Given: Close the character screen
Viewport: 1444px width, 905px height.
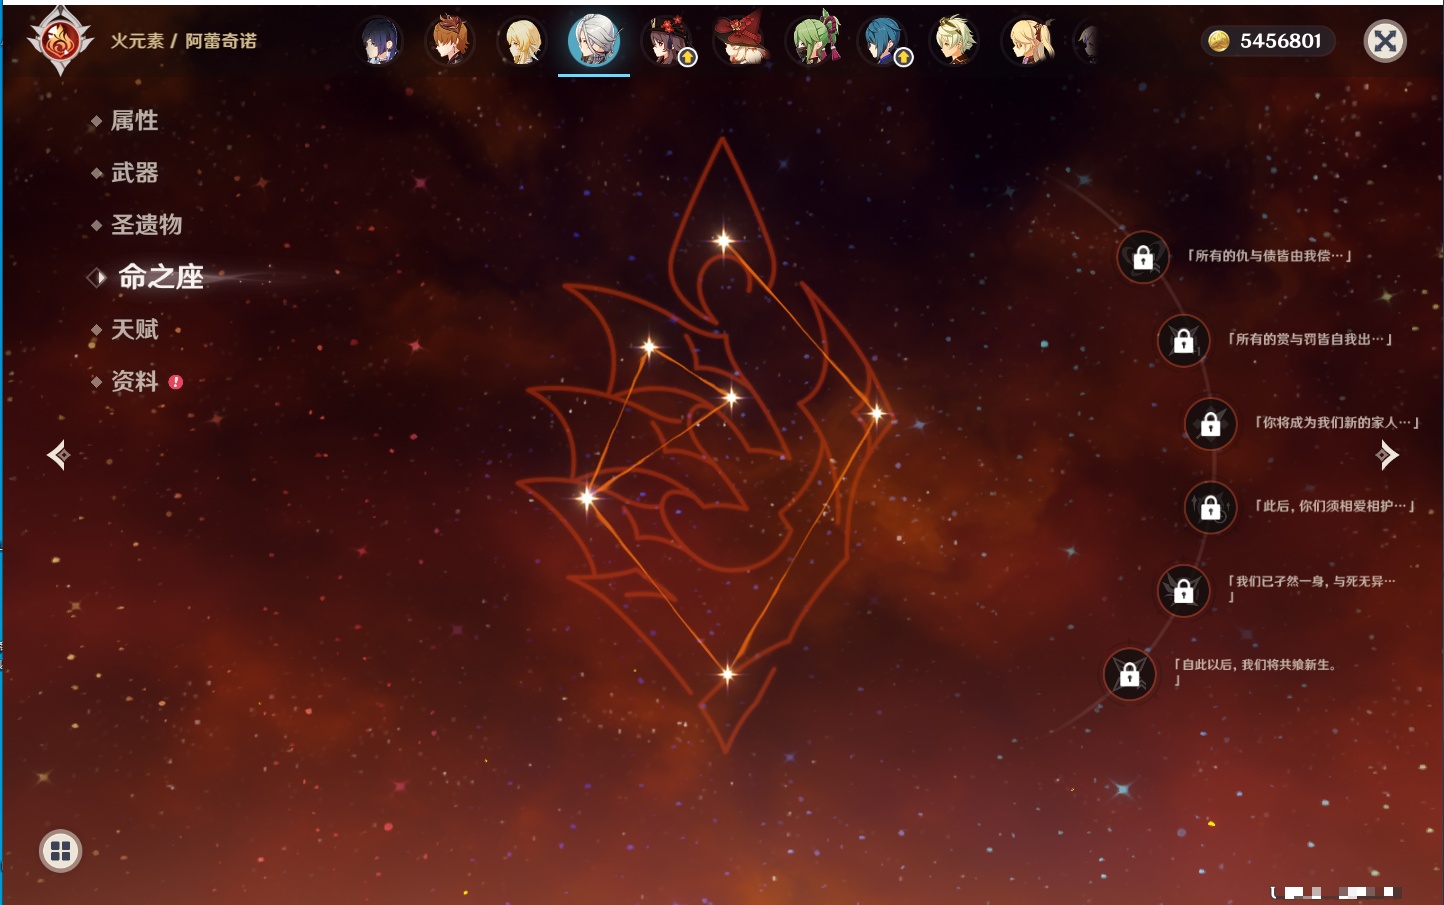Looking at the screenshot, I should 1385,41.
